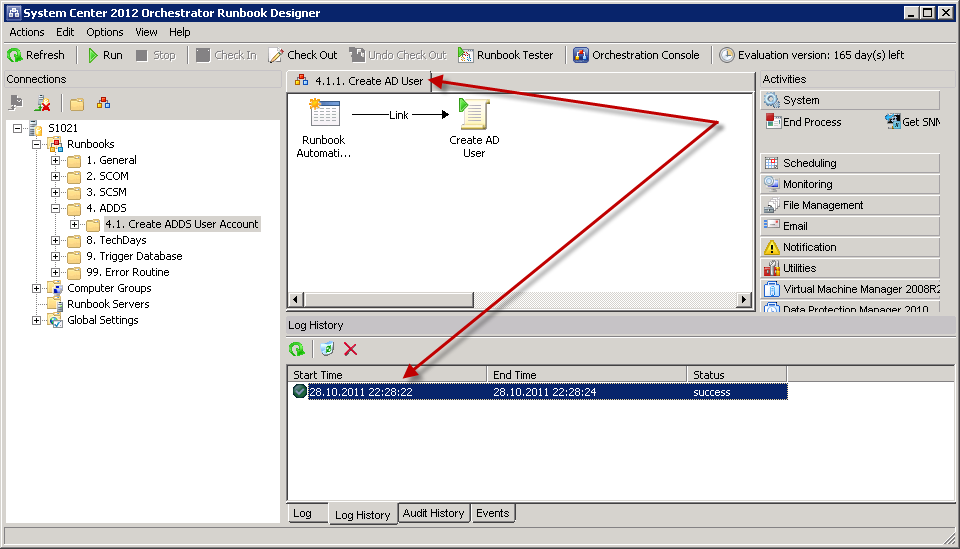Image resolution: width=960 pixels, height=549 pixels.
Task: Click the Runbook Automation activity icon
Action: tap(324, 115)
